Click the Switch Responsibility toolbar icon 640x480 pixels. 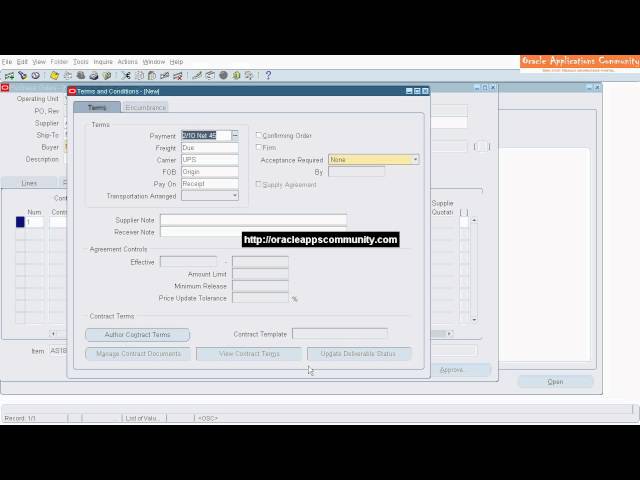81,76
